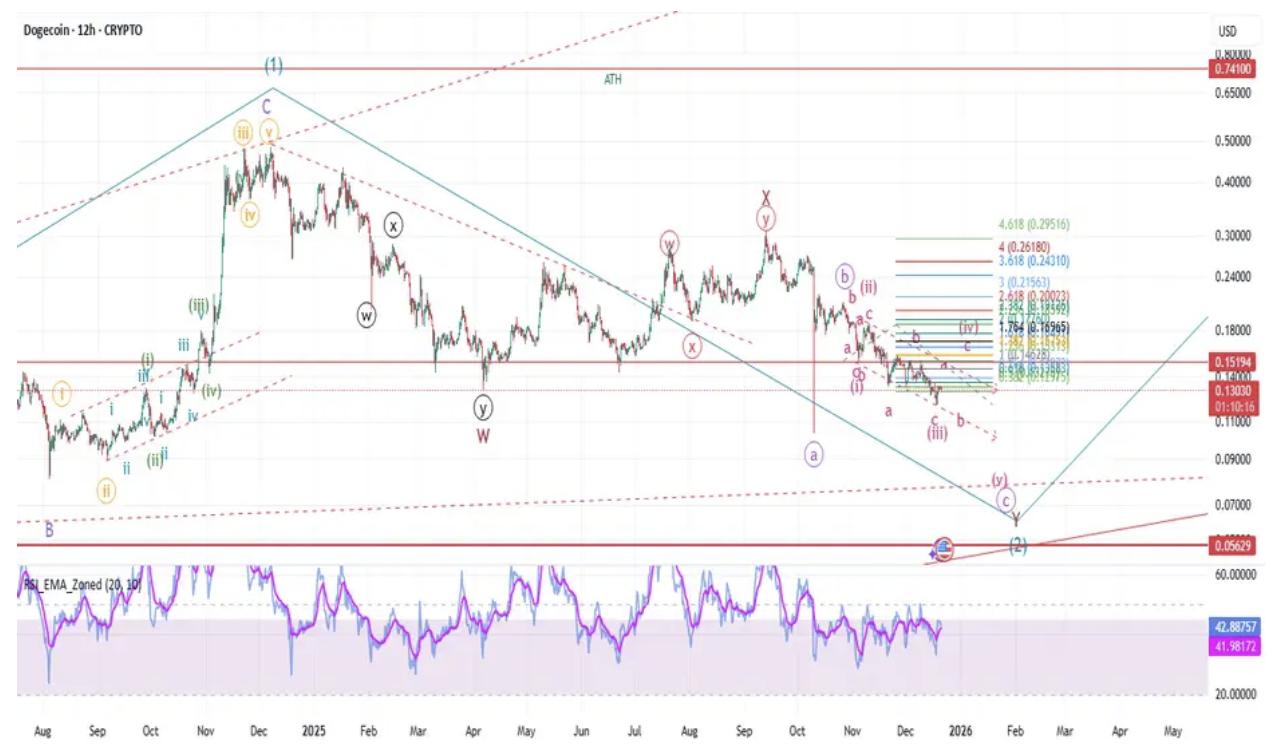Image resolution: width=1267 pixels, height=756 pixels.
Task: Click the purple circled 'c' wave label
Action: (1006, 498)
